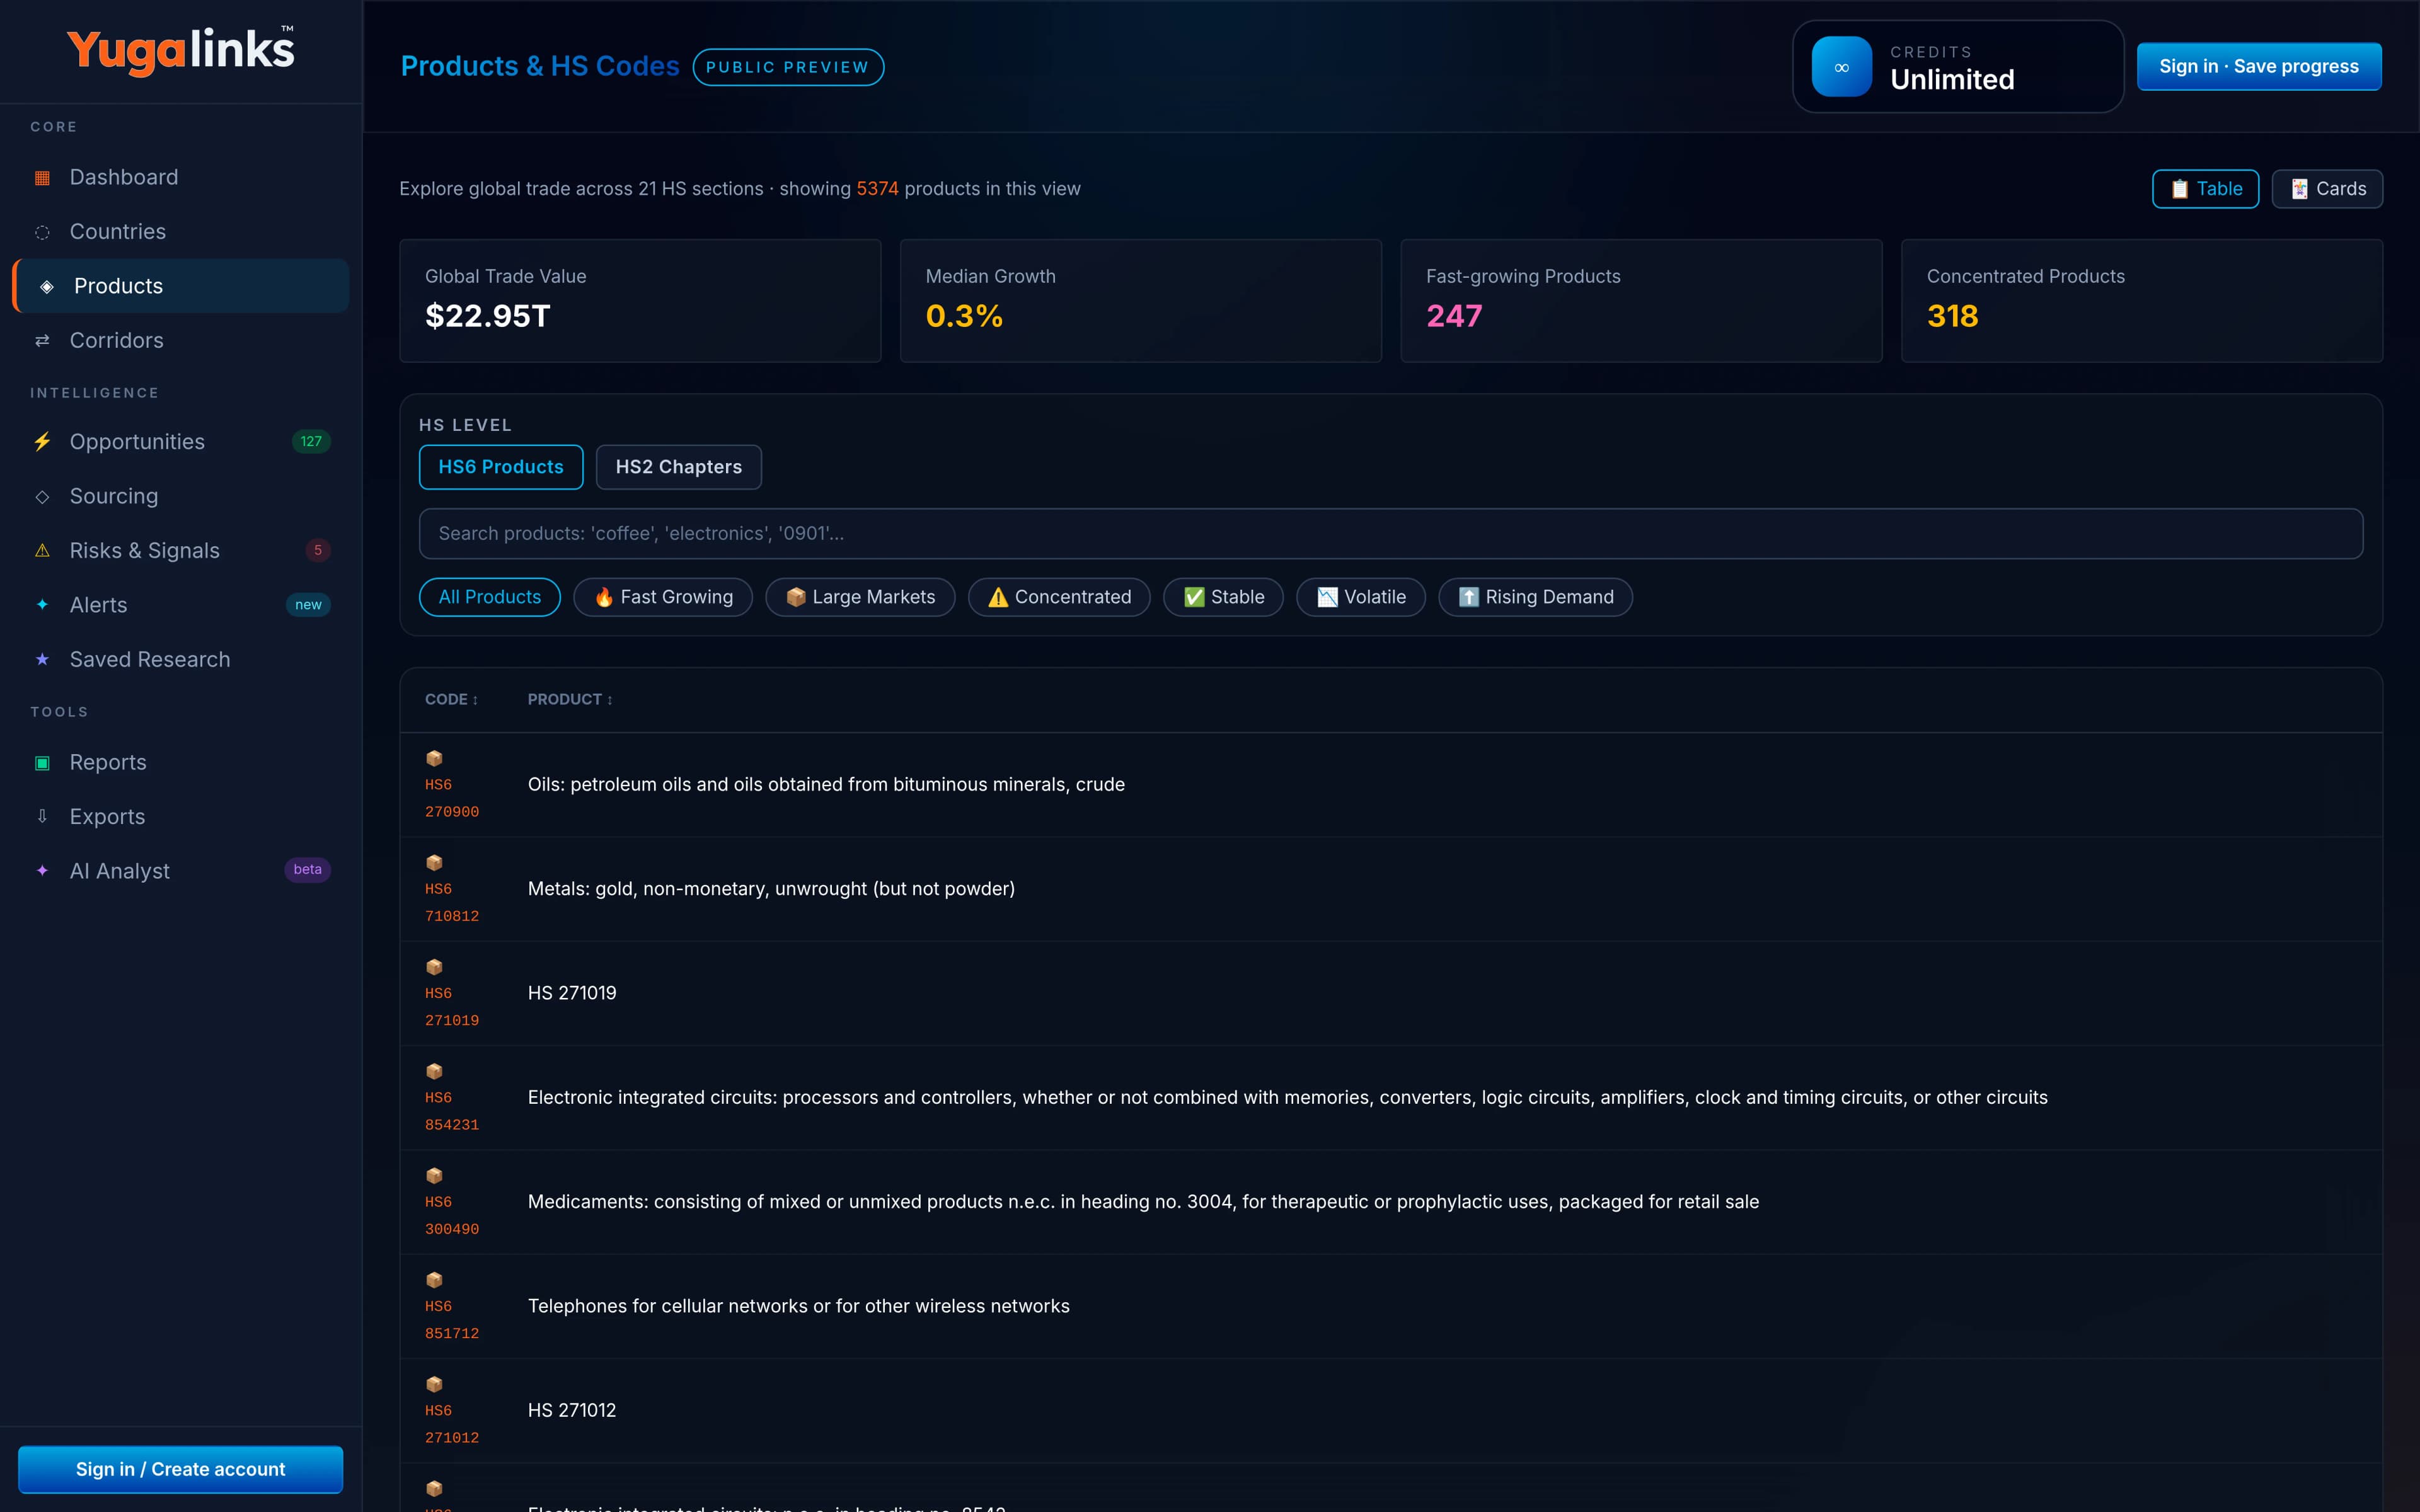
Task: Select the All Products filter chip
Action: point(490,597)
